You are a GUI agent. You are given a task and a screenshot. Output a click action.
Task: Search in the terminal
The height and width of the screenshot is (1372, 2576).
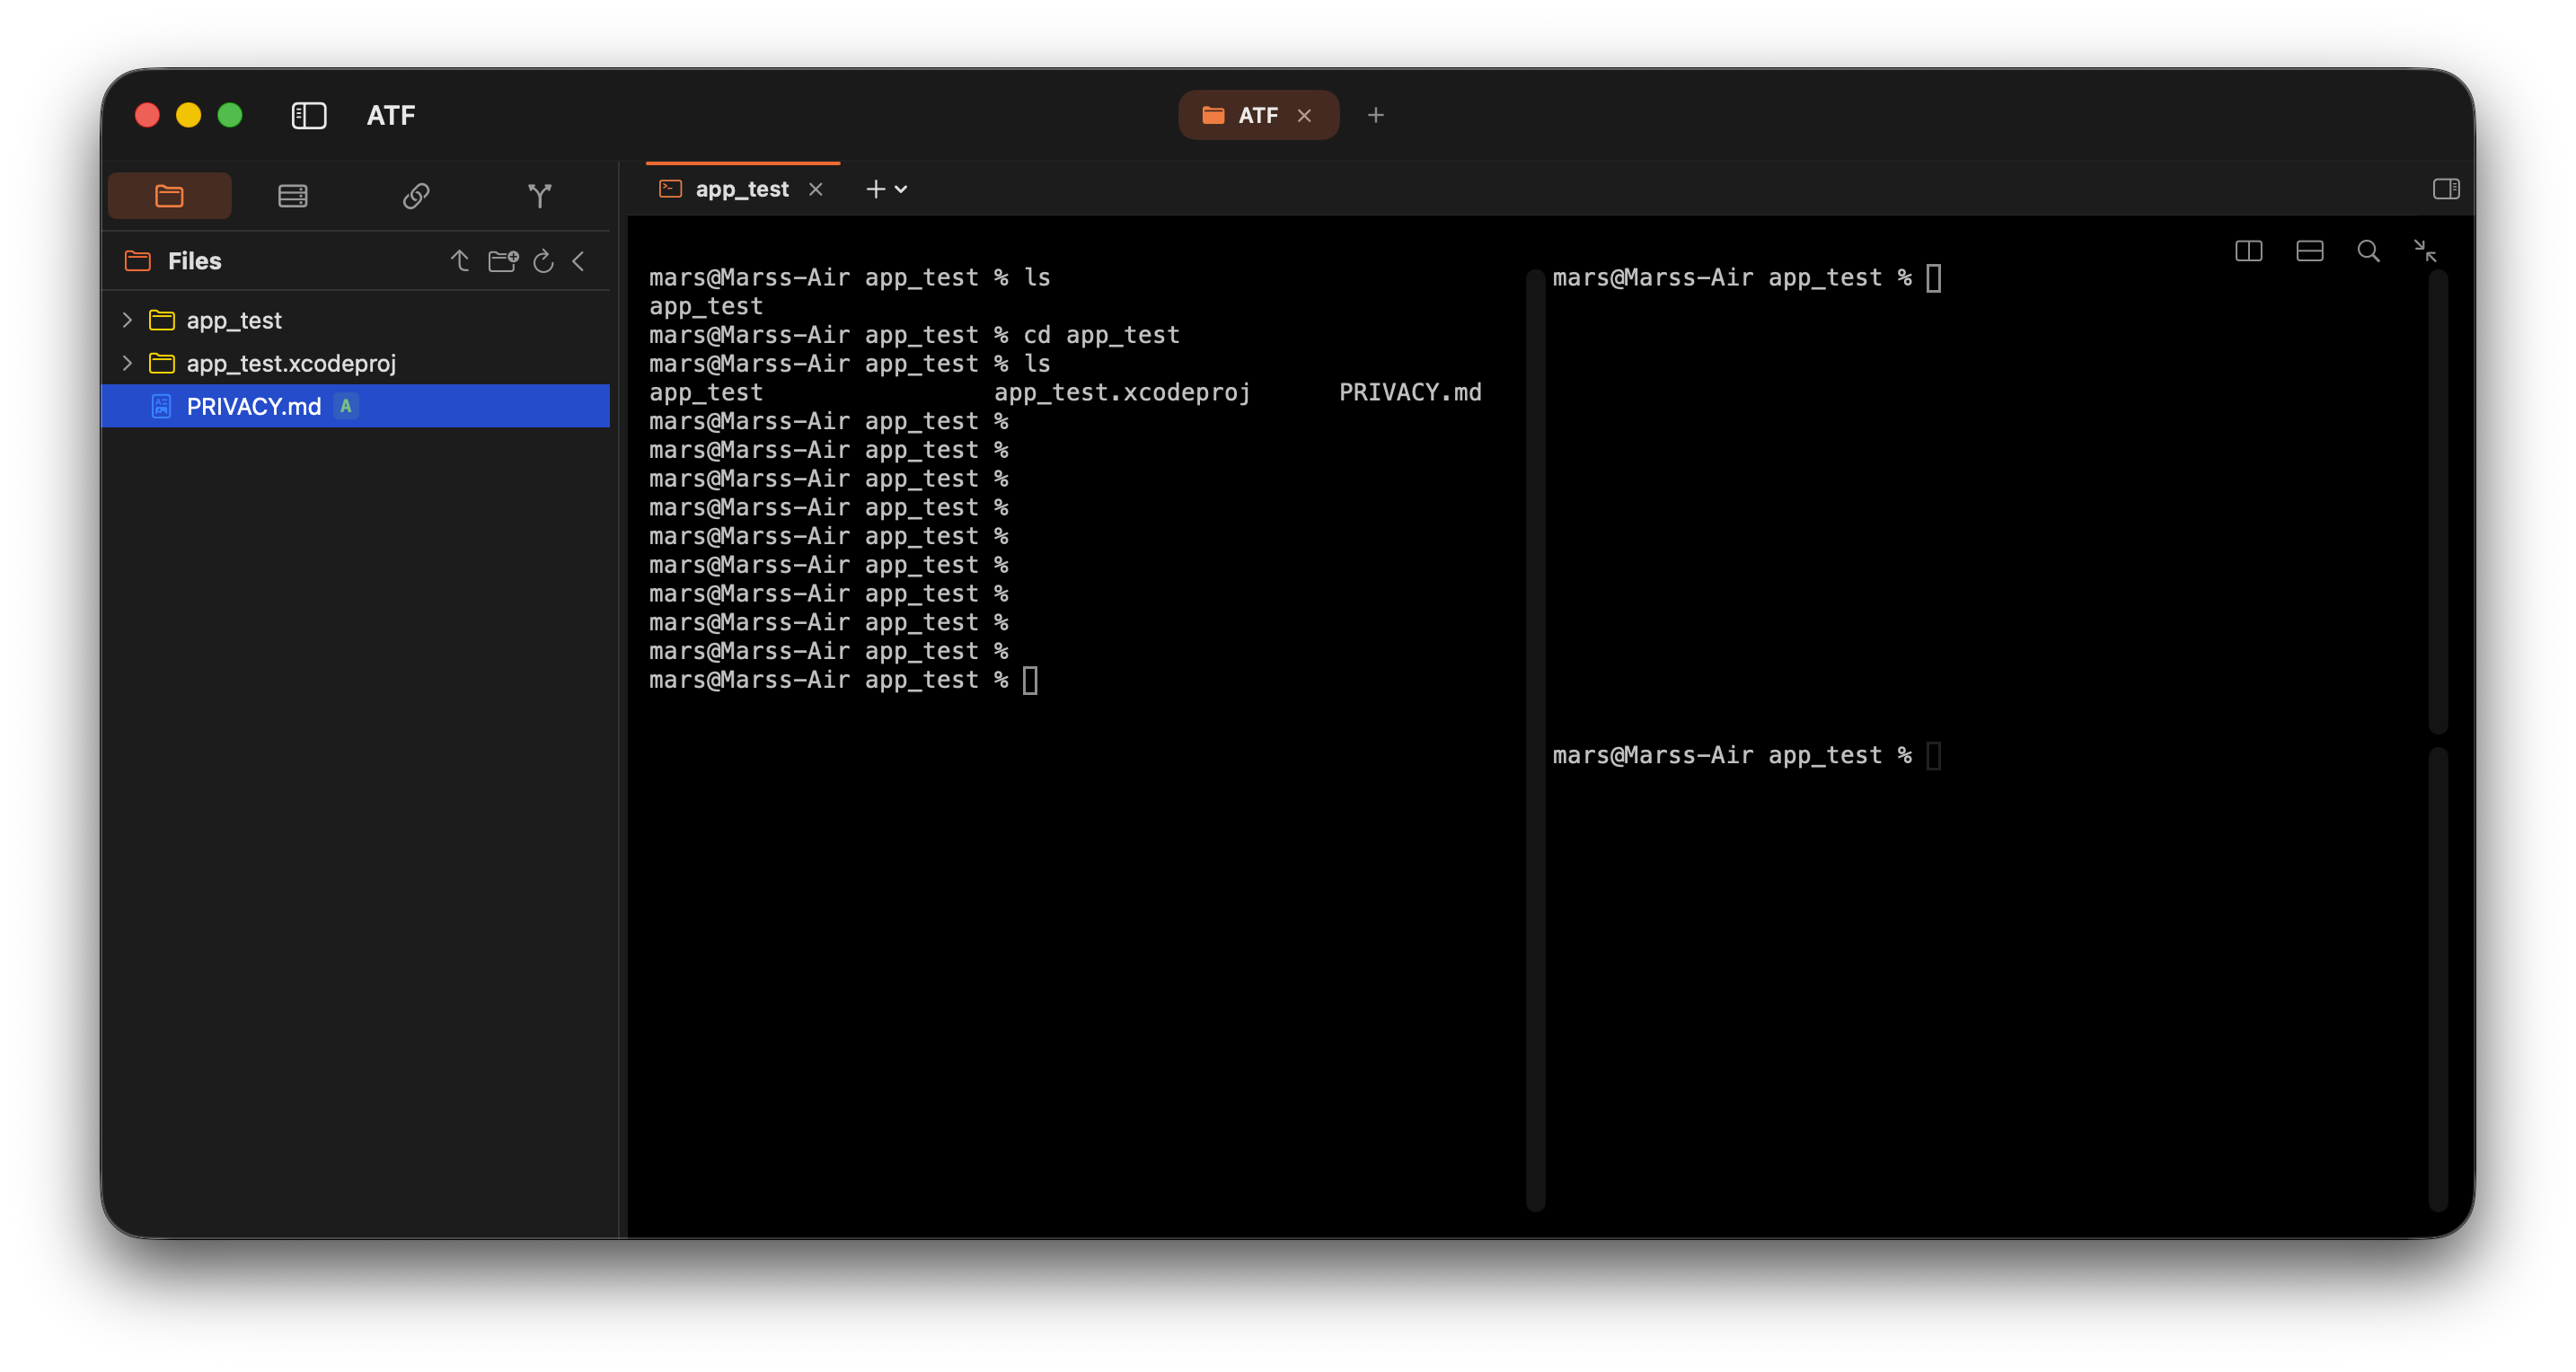[2369, 251]
